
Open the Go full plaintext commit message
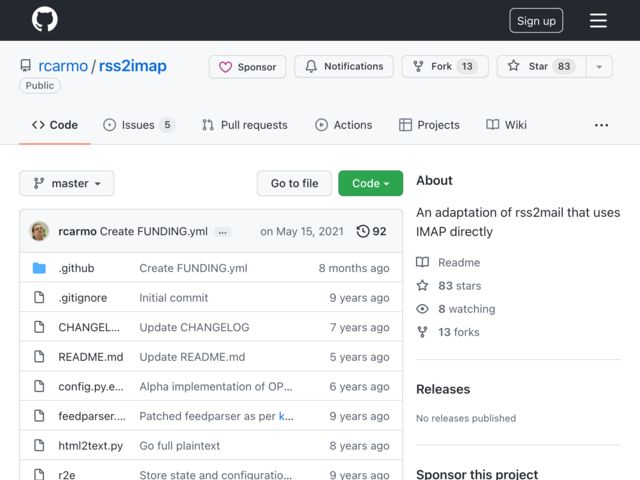[x=180, y=446]
